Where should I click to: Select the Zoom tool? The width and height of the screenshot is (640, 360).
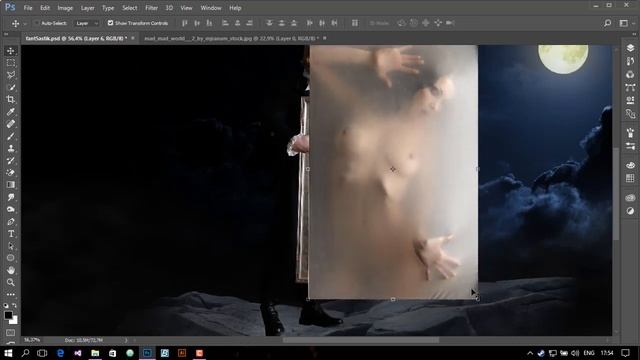[11, 282]
